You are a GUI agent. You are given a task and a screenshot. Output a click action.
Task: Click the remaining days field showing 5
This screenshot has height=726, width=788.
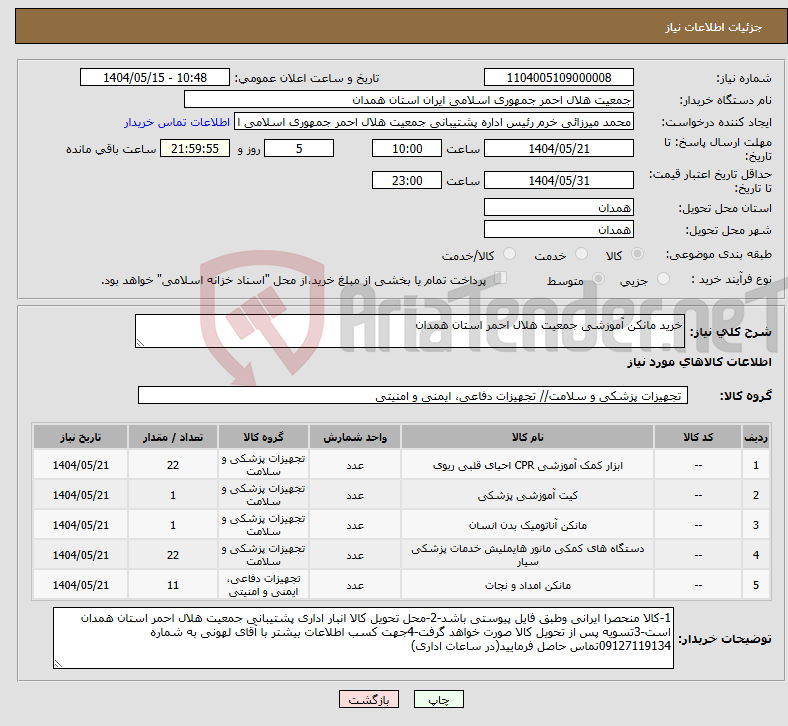[299, 149]
